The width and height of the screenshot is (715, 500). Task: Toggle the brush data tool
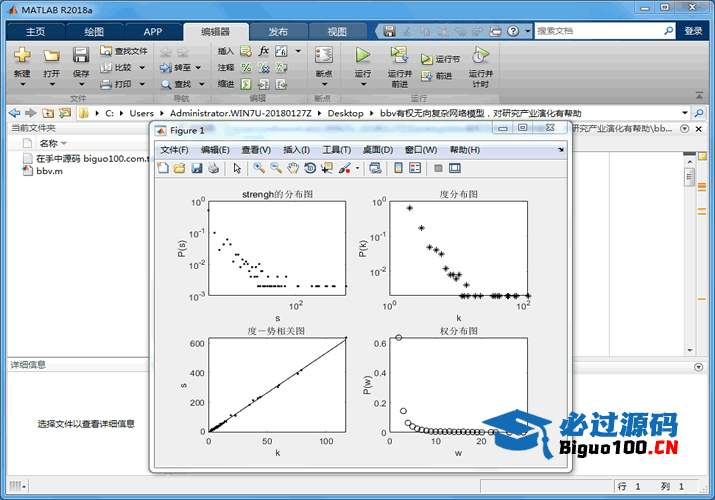click(x=345, y=168)
